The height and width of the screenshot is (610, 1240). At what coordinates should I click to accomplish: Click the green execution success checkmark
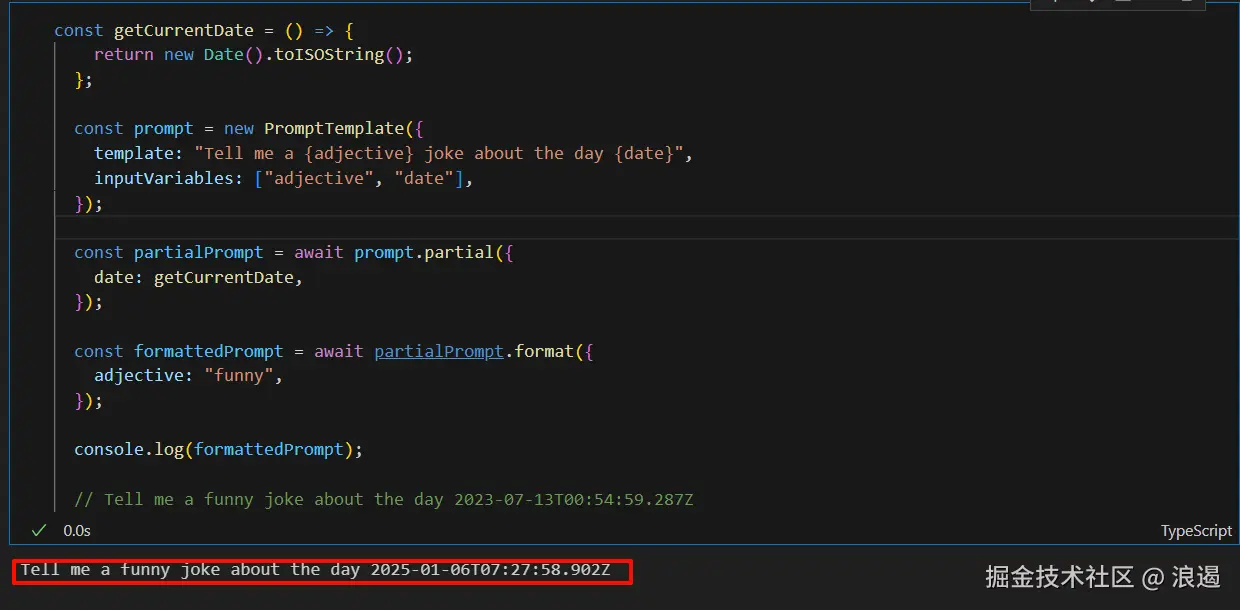pos(39,529)
